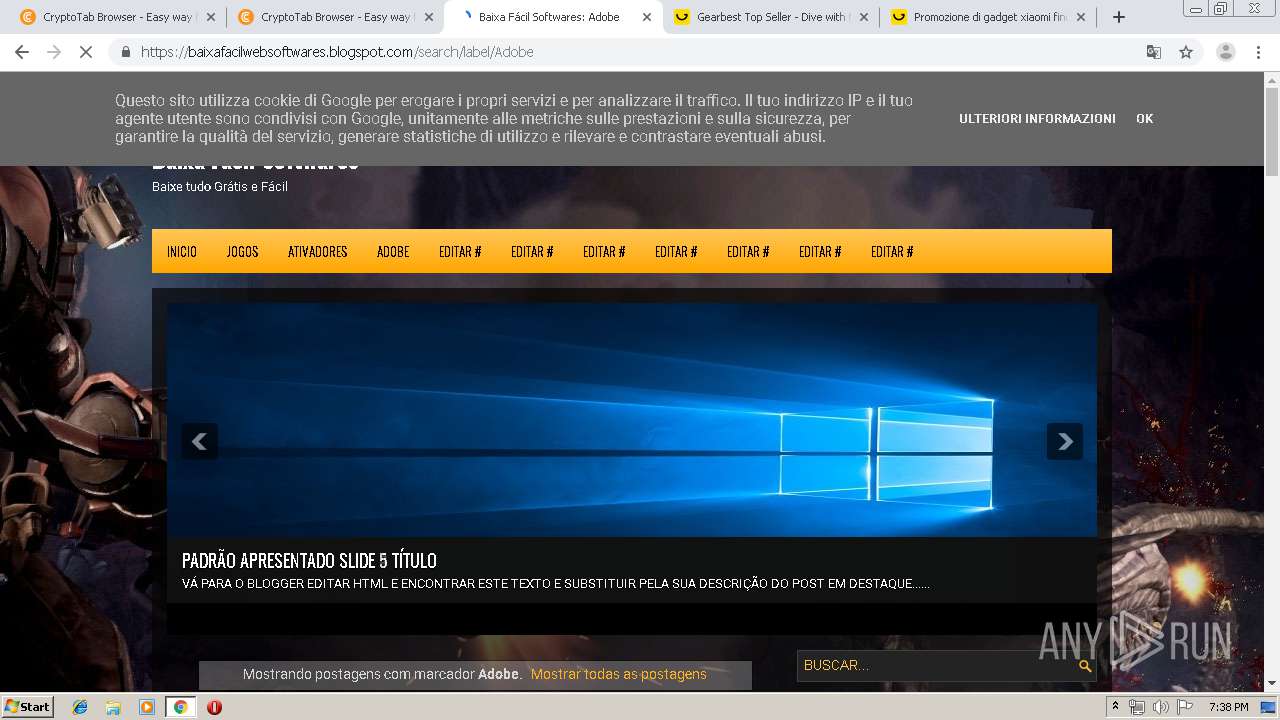Open the PADRÃO APRESENTADO SLIDE 5 TÍTULO heading

coord(309,560)
